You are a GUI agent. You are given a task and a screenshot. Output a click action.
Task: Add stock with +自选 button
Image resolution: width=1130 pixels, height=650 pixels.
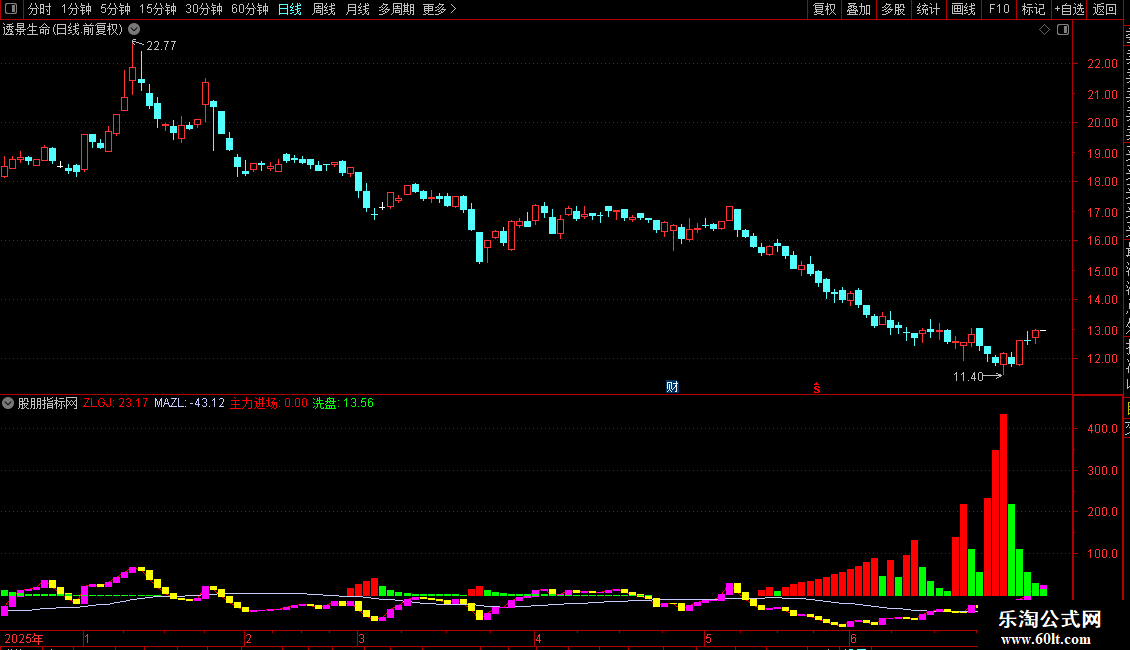[x=1069, y=9]
